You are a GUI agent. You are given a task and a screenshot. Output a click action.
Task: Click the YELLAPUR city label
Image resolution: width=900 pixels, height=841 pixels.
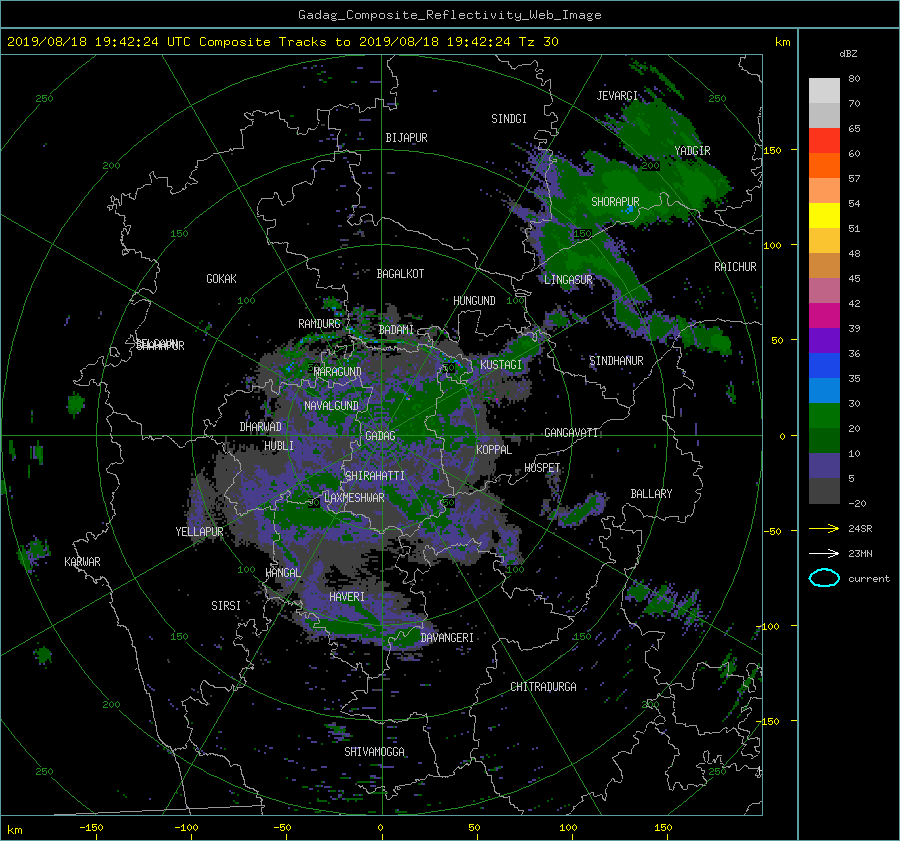click(199, 532)
